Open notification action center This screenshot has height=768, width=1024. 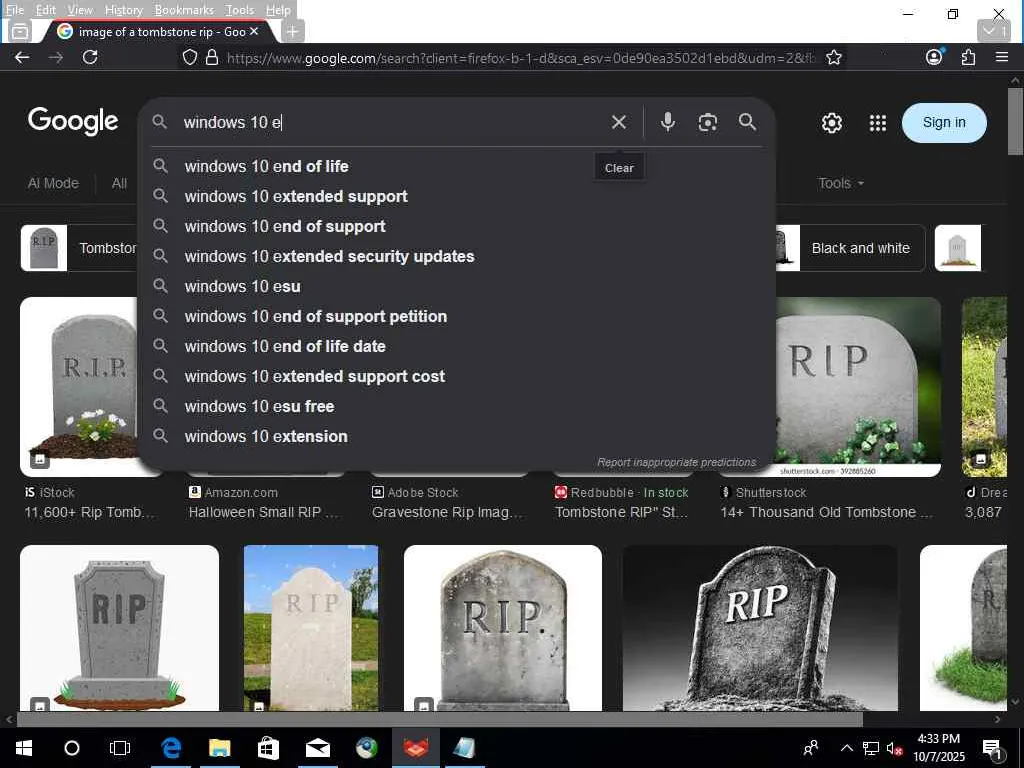click(992, 748)
